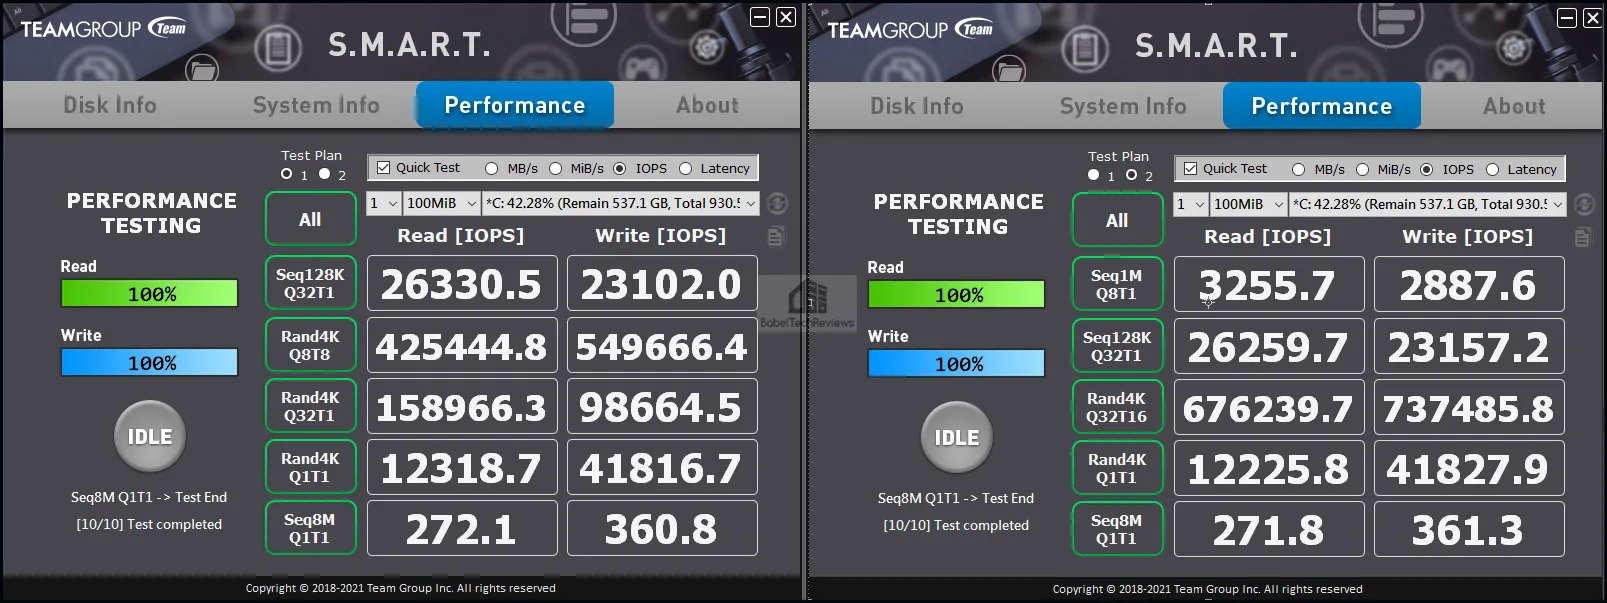The width and height of the screenshot is (1607, 603).
Task: Click the round IDLE button in right window
Action: (957, 437)
